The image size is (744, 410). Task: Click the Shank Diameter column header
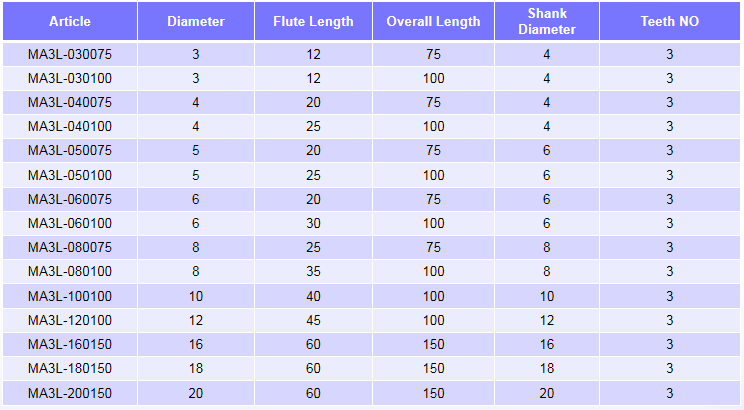tap(547, 21)
